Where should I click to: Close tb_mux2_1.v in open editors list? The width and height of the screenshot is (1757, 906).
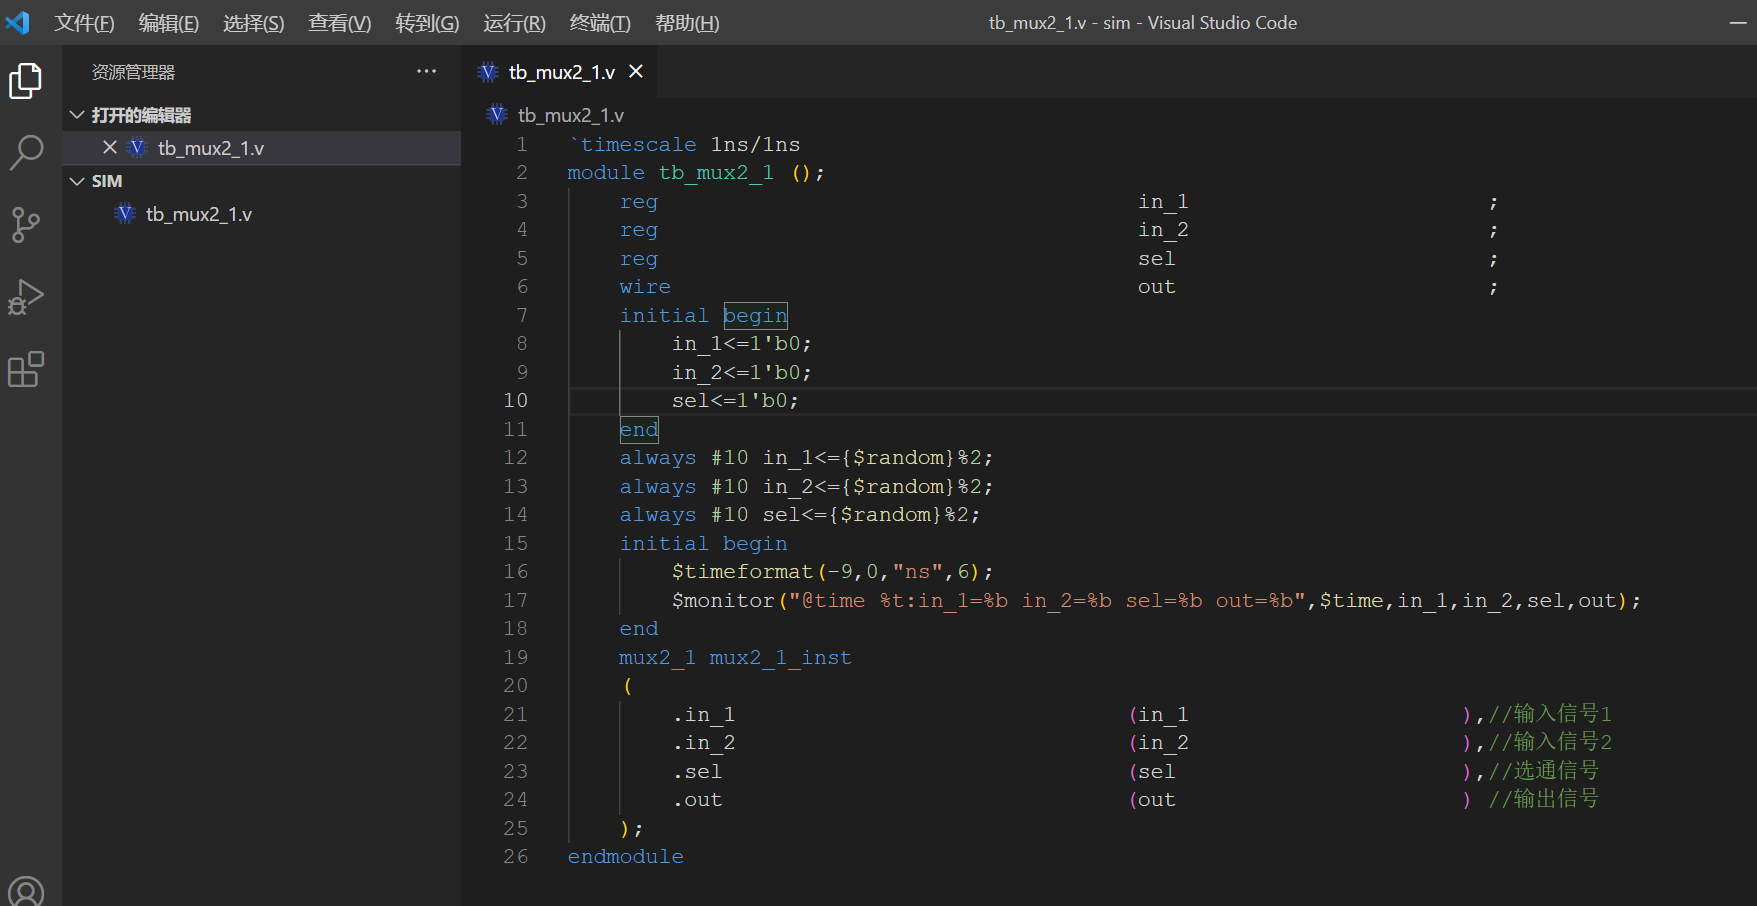[110, 147]
